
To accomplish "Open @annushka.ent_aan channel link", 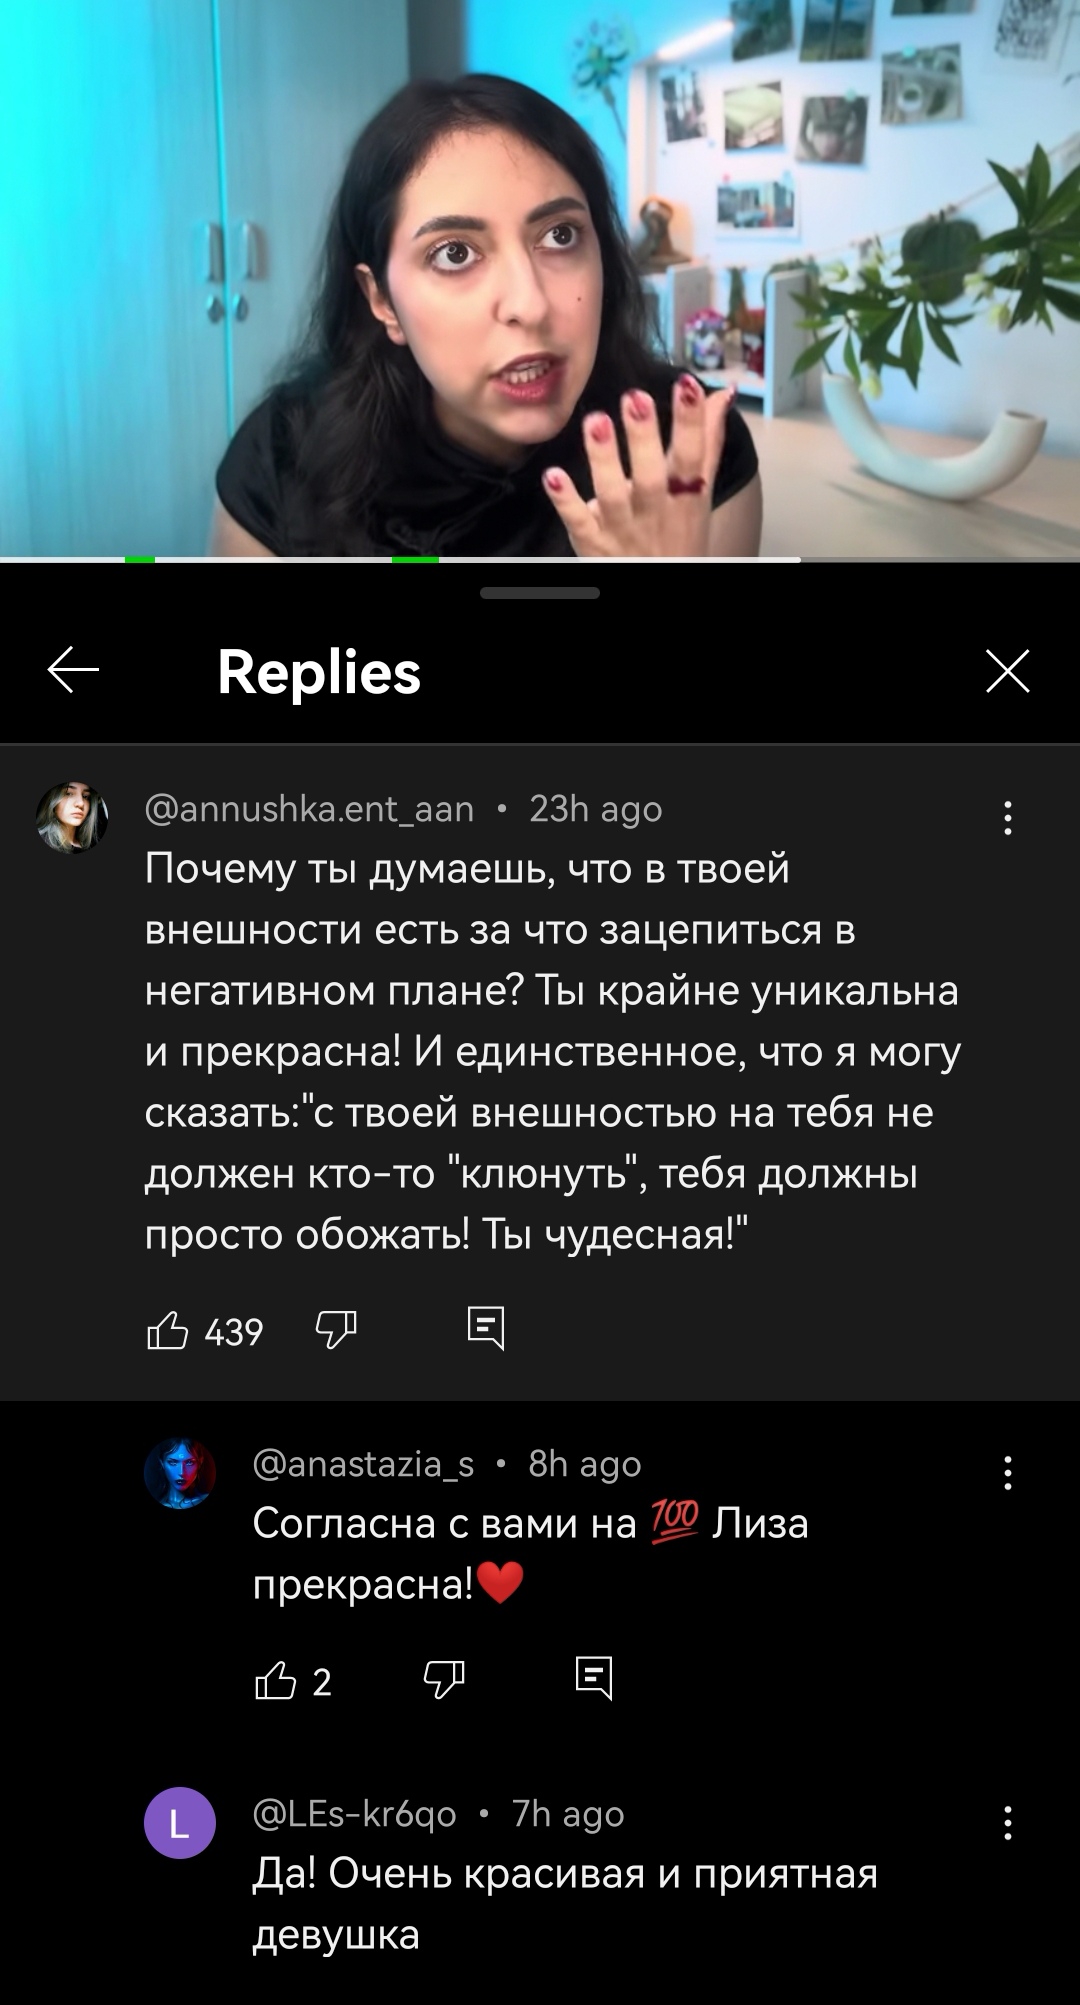I will pyautogui.click(x=310, y=809).
